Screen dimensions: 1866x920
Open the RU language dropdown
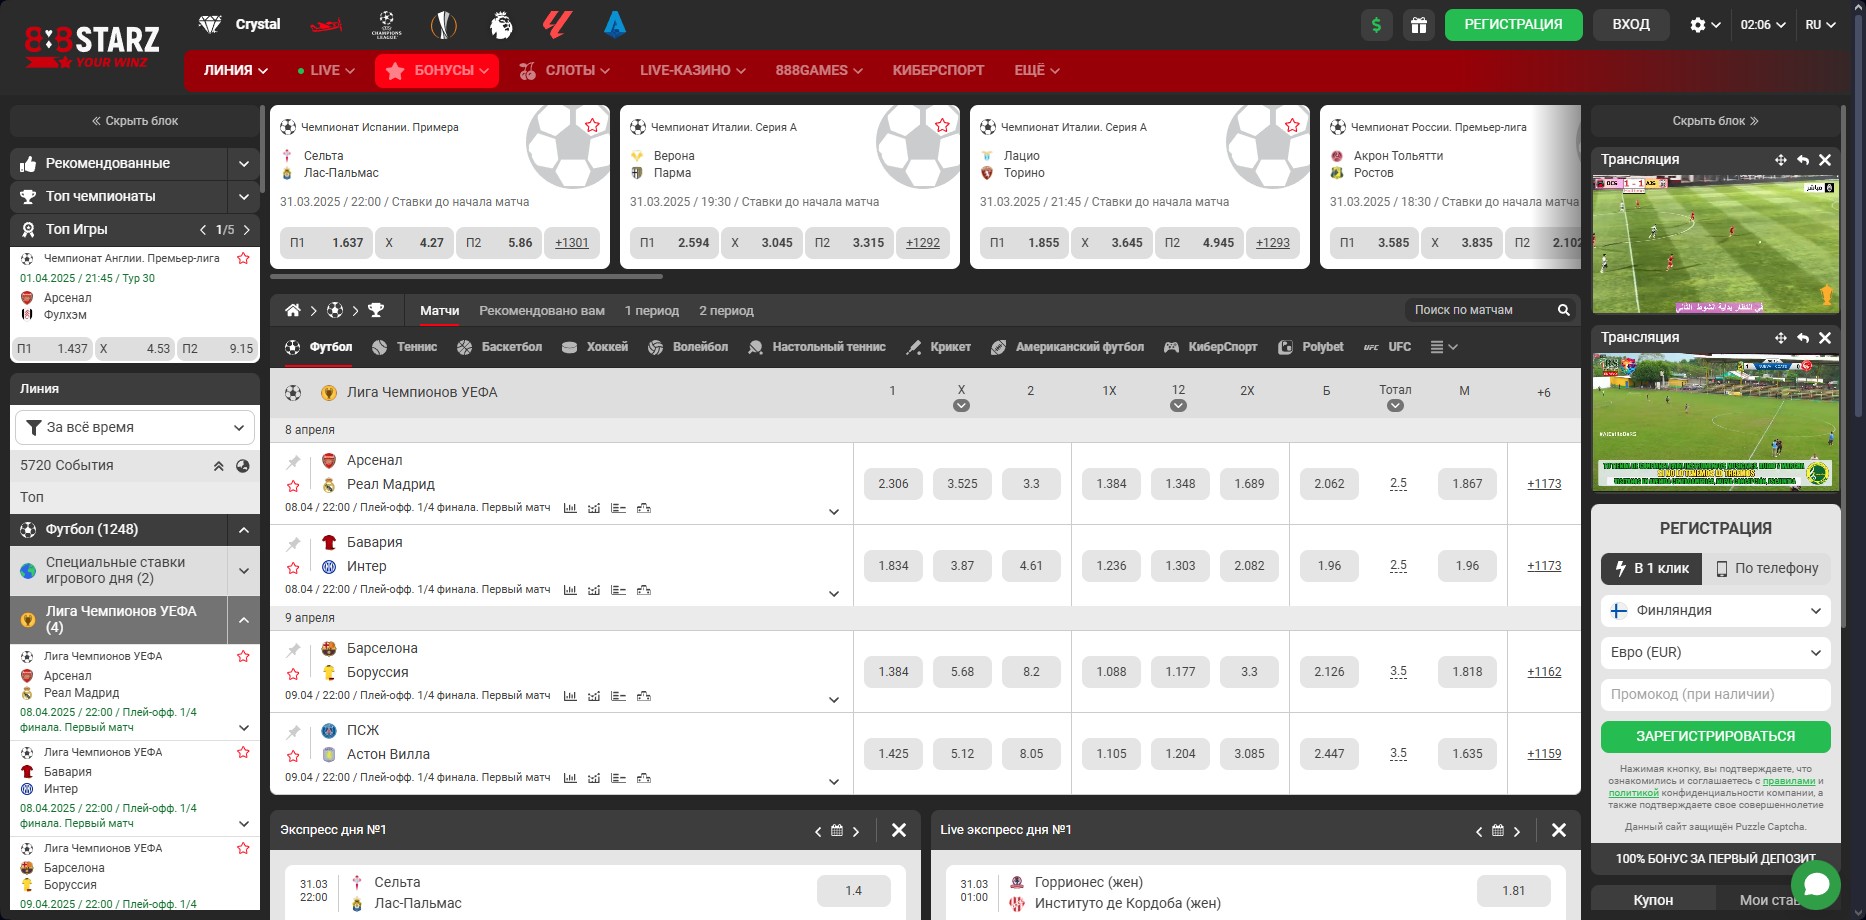click(x=1820, y=25)
